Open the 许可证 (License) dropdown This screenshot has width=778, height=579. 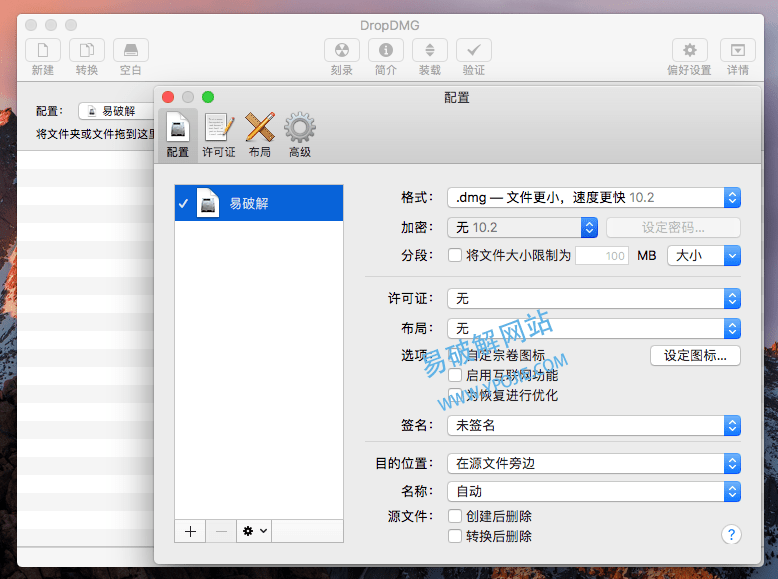[x=594, y=299]
